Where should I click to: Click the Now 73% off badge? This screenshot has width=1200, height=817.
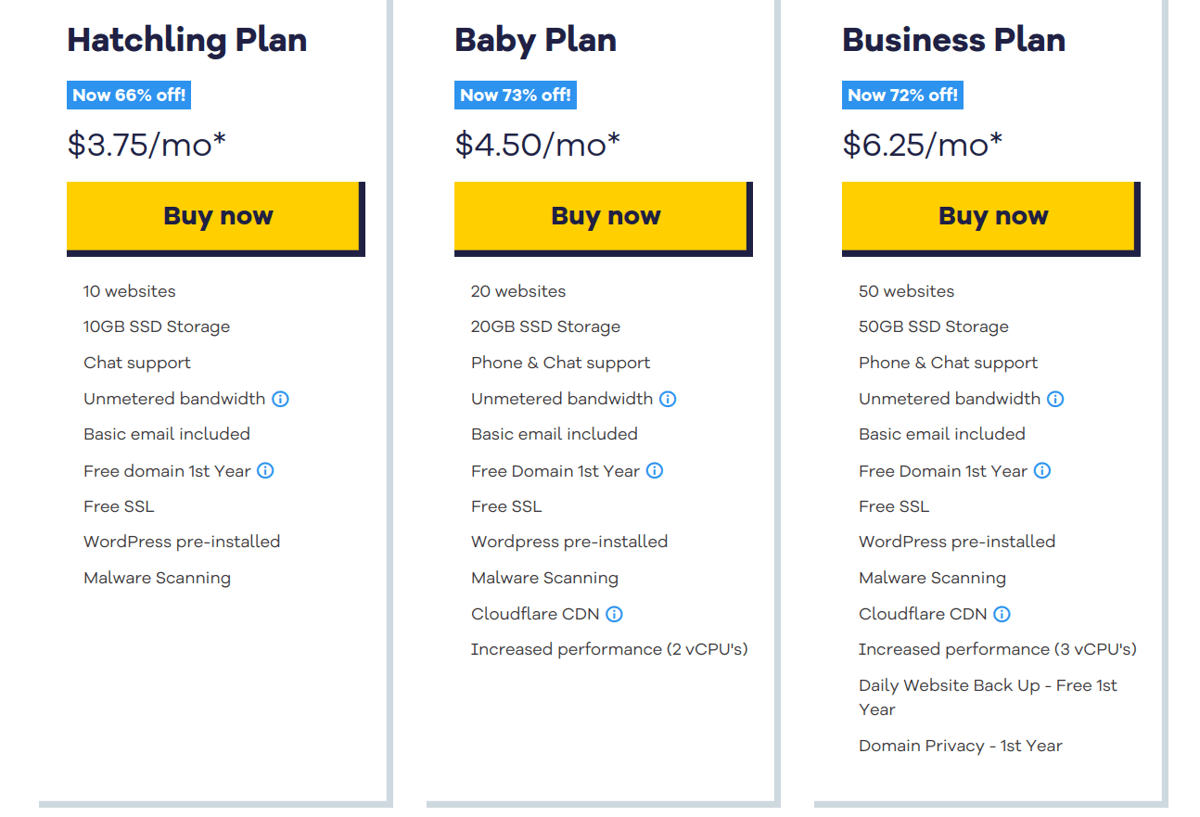(x=514, y=94)
